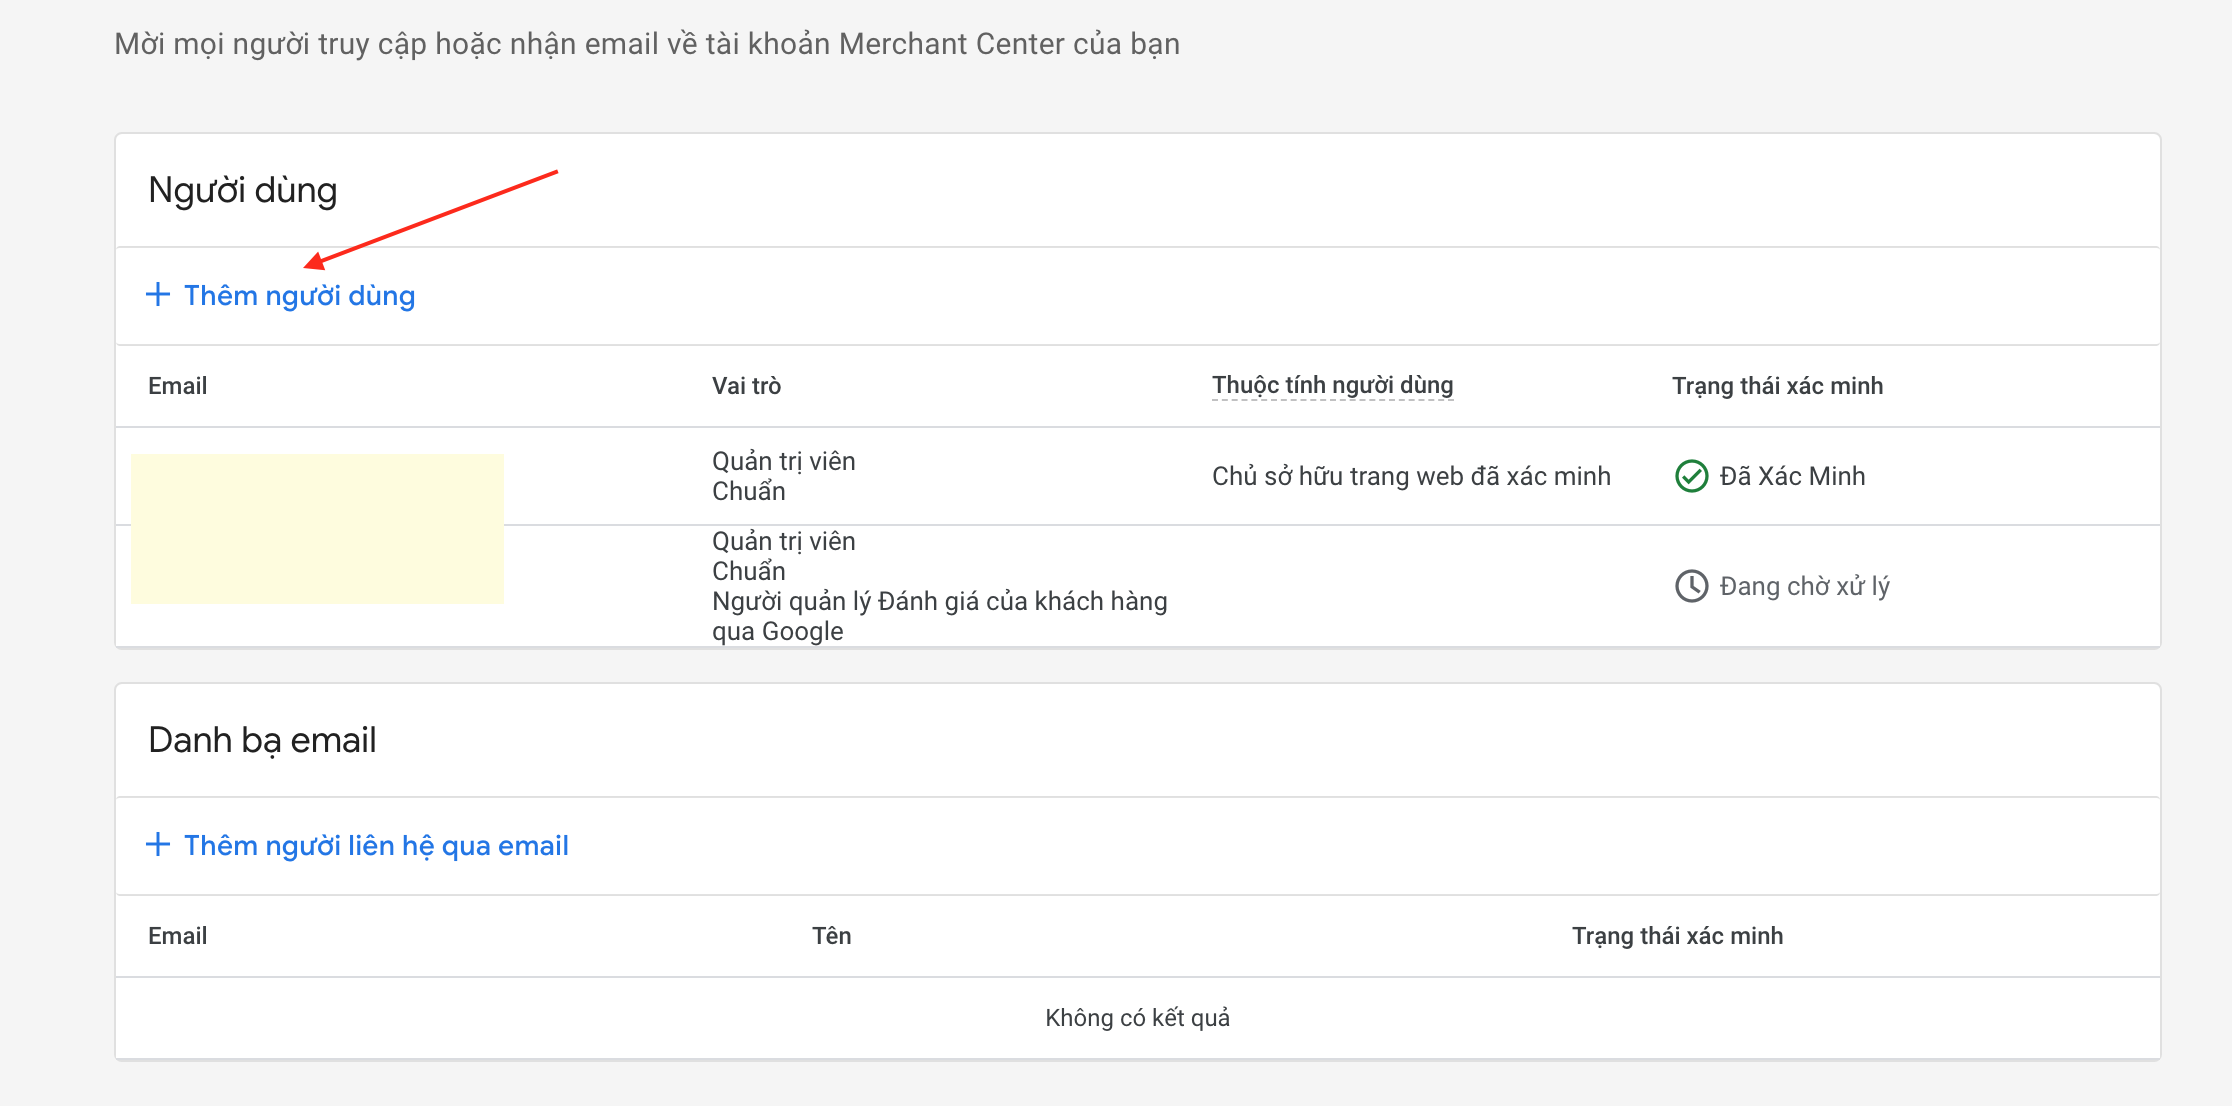Click the Vai trò column header
2232x1106 pixels.
[x=746, y=386]
